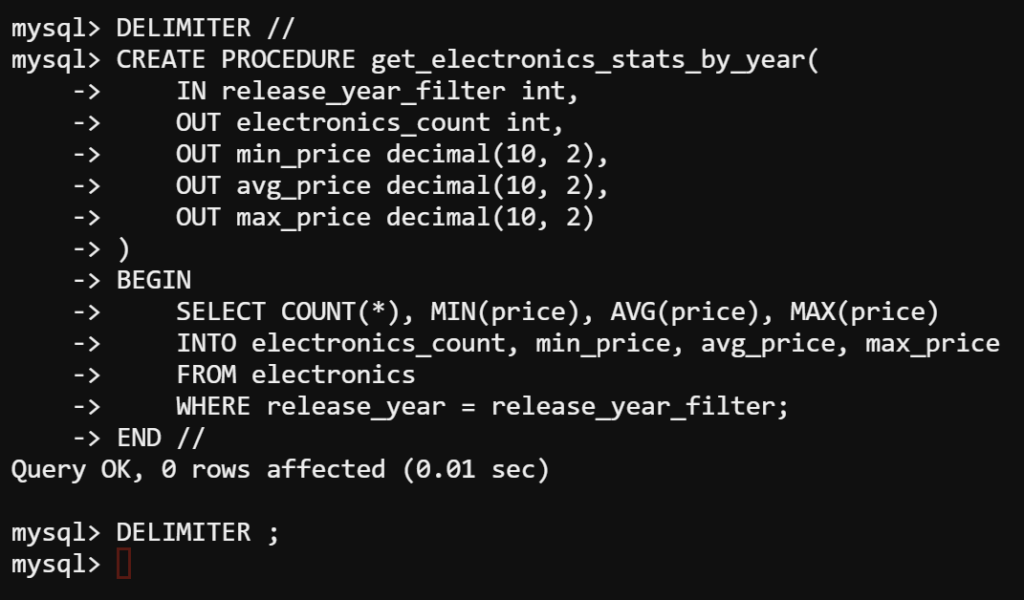
Task: Click the 'END //' statement
Action: coord(161,438)
